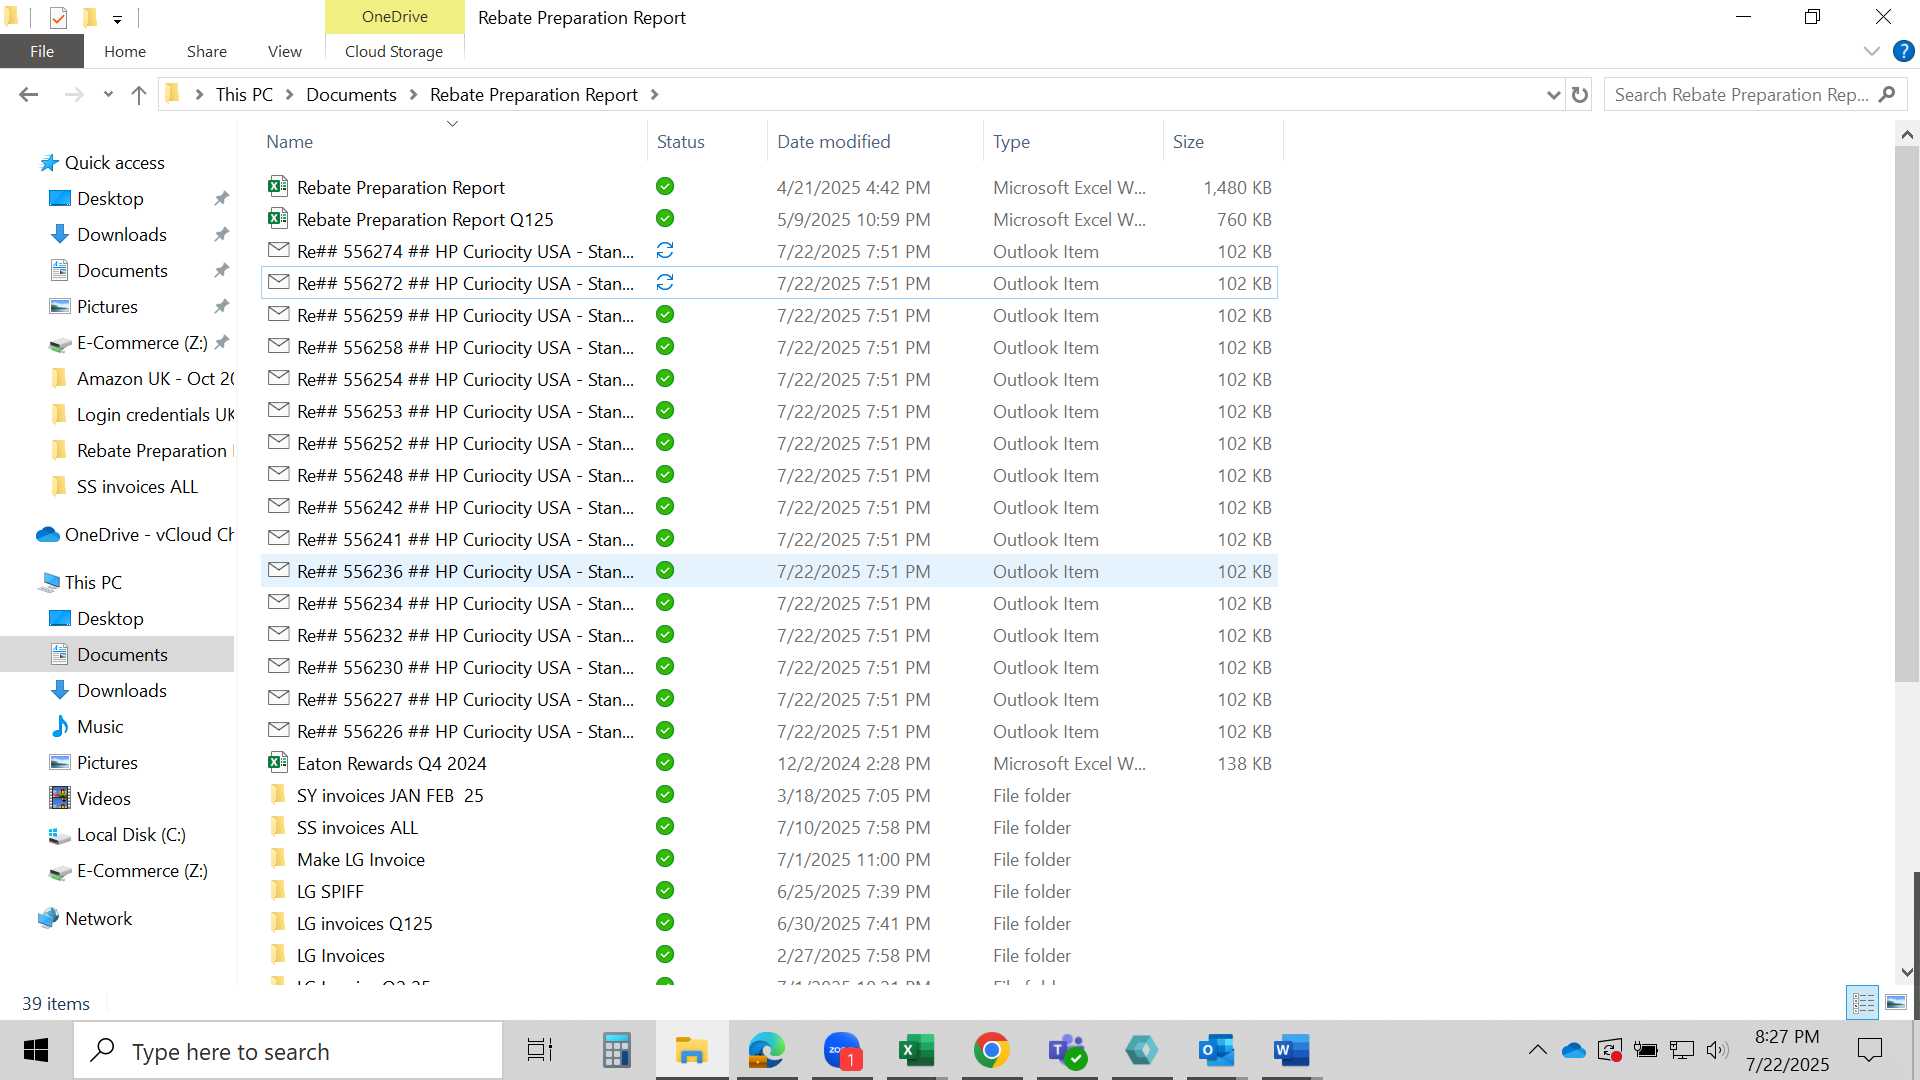Open Excel from the taskbar
The width and height of the screenshot is (1920, 1080).
916,1050
